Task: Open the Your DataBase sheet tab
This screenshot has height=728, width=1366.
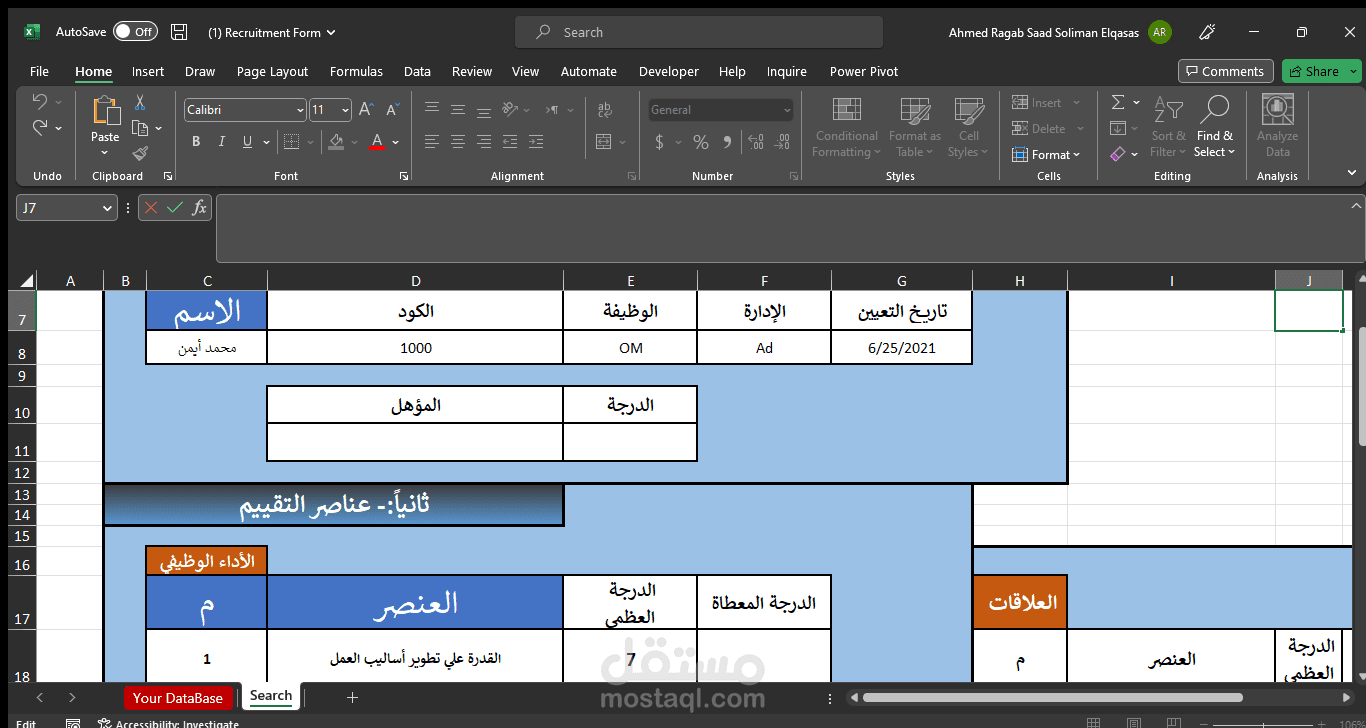Action: pos(178,698)
